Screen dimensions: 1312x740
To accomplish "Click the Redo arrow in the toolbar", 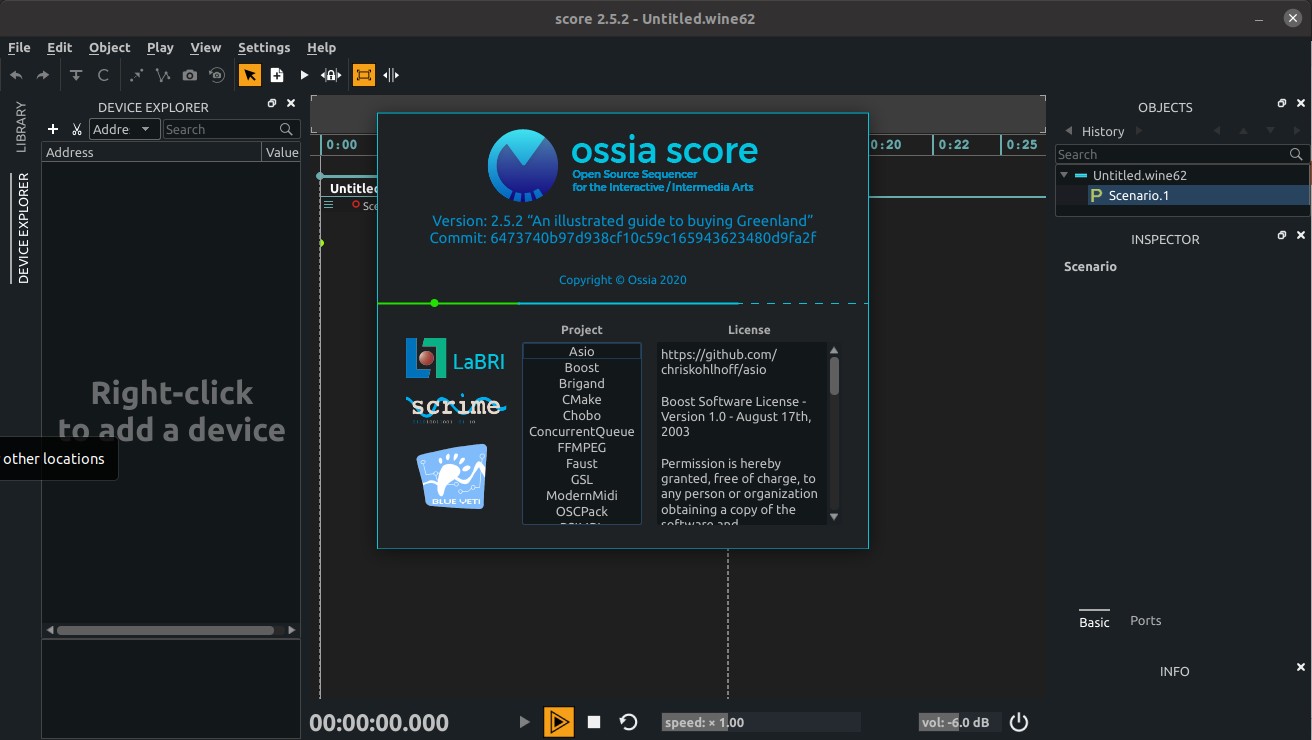I will coord(43,75).
